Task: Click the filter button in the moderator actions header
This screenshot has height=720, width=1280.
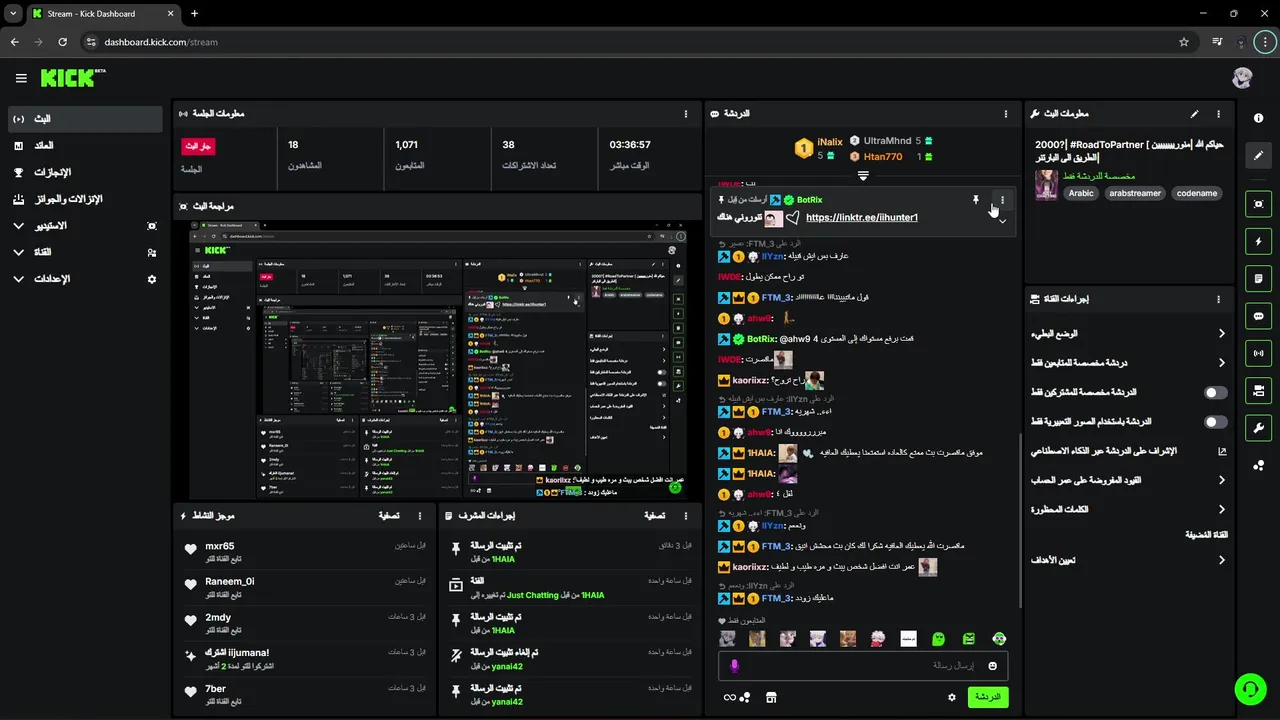Action: point(653,516)
